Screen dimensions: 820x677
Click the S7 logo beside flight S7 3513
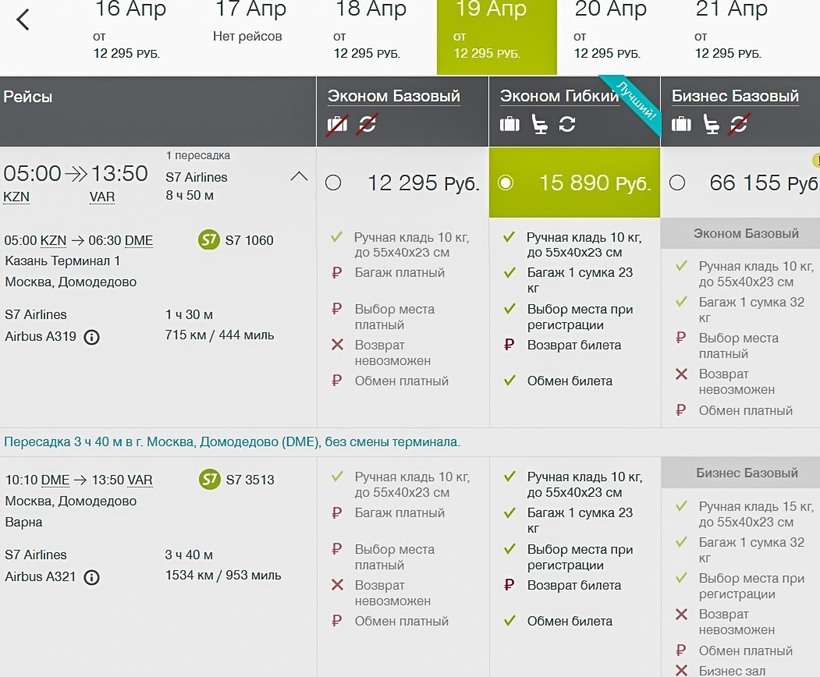point(209,479)
